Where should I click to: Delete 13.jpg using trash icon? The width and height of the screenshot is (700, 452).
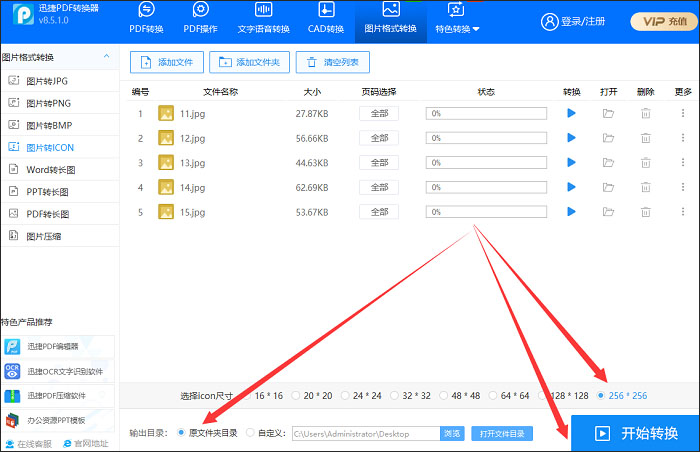(x=646, y=163)
